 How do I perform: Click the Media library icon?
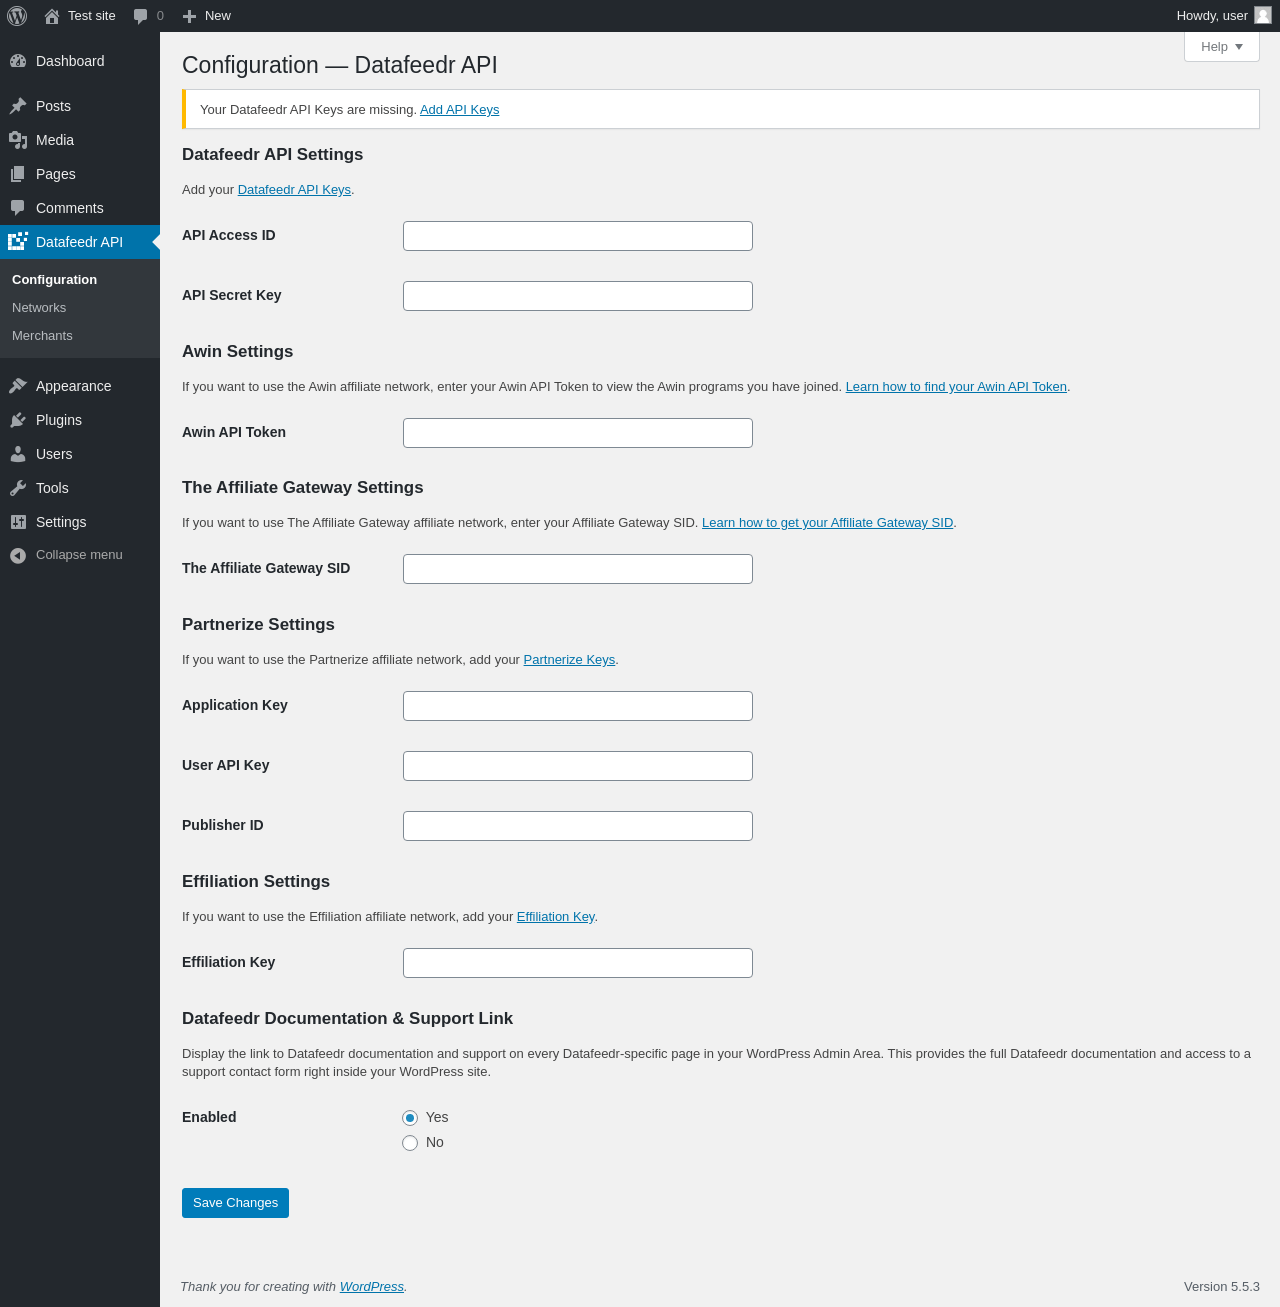click(18, 140)
